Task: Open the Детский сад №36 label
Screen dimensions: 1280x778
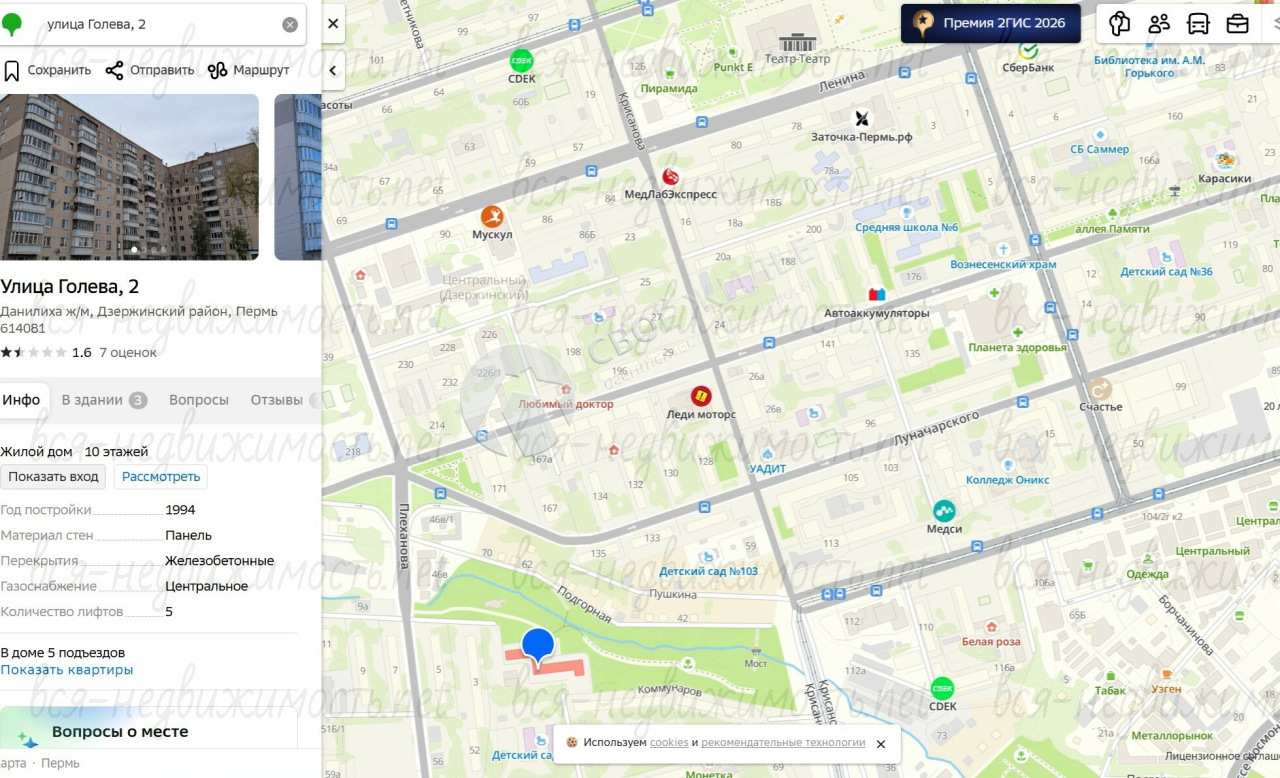Action: pos(1166,272)
